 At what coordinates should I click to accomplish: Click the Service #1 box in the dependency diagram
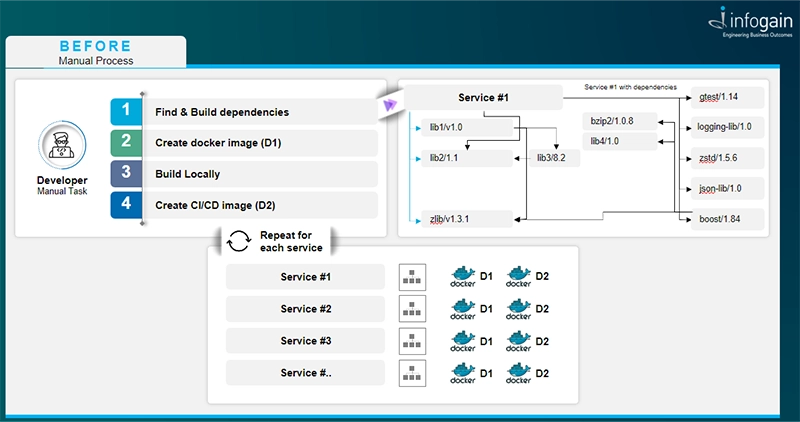(x=483, y=97)
